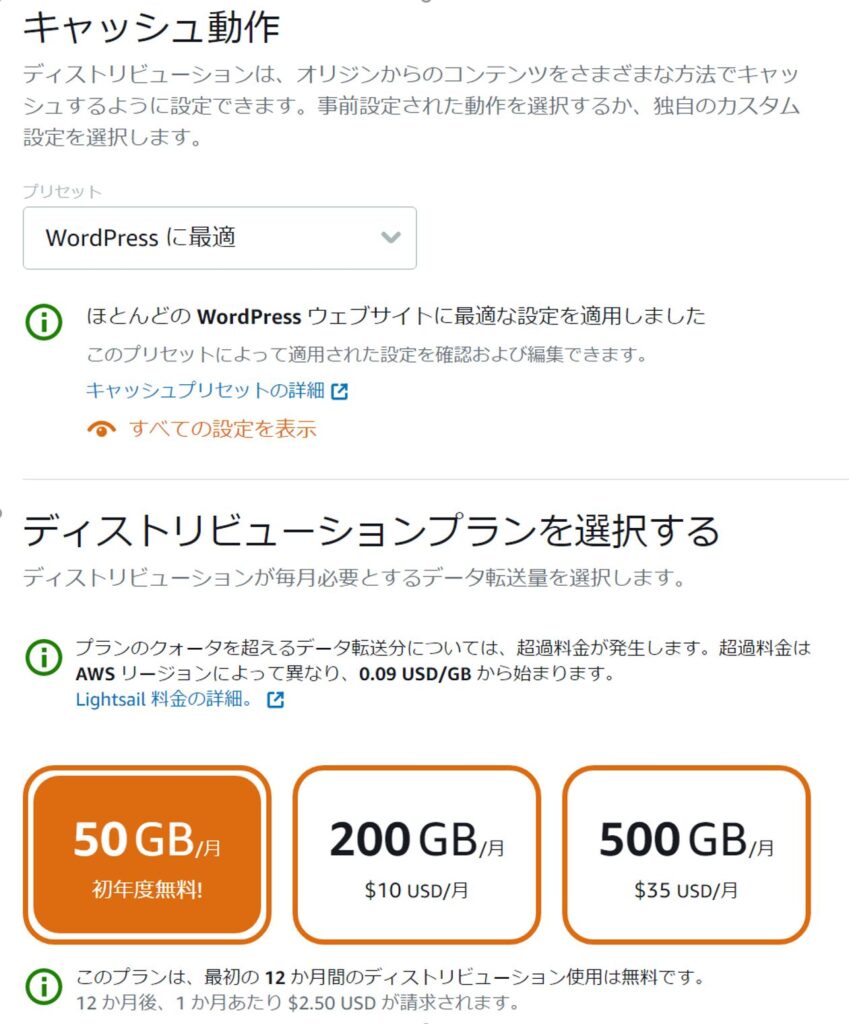Click the chevron arrow in the preset box
This screenshot has width=849, height=1024.
click(391, 238)
